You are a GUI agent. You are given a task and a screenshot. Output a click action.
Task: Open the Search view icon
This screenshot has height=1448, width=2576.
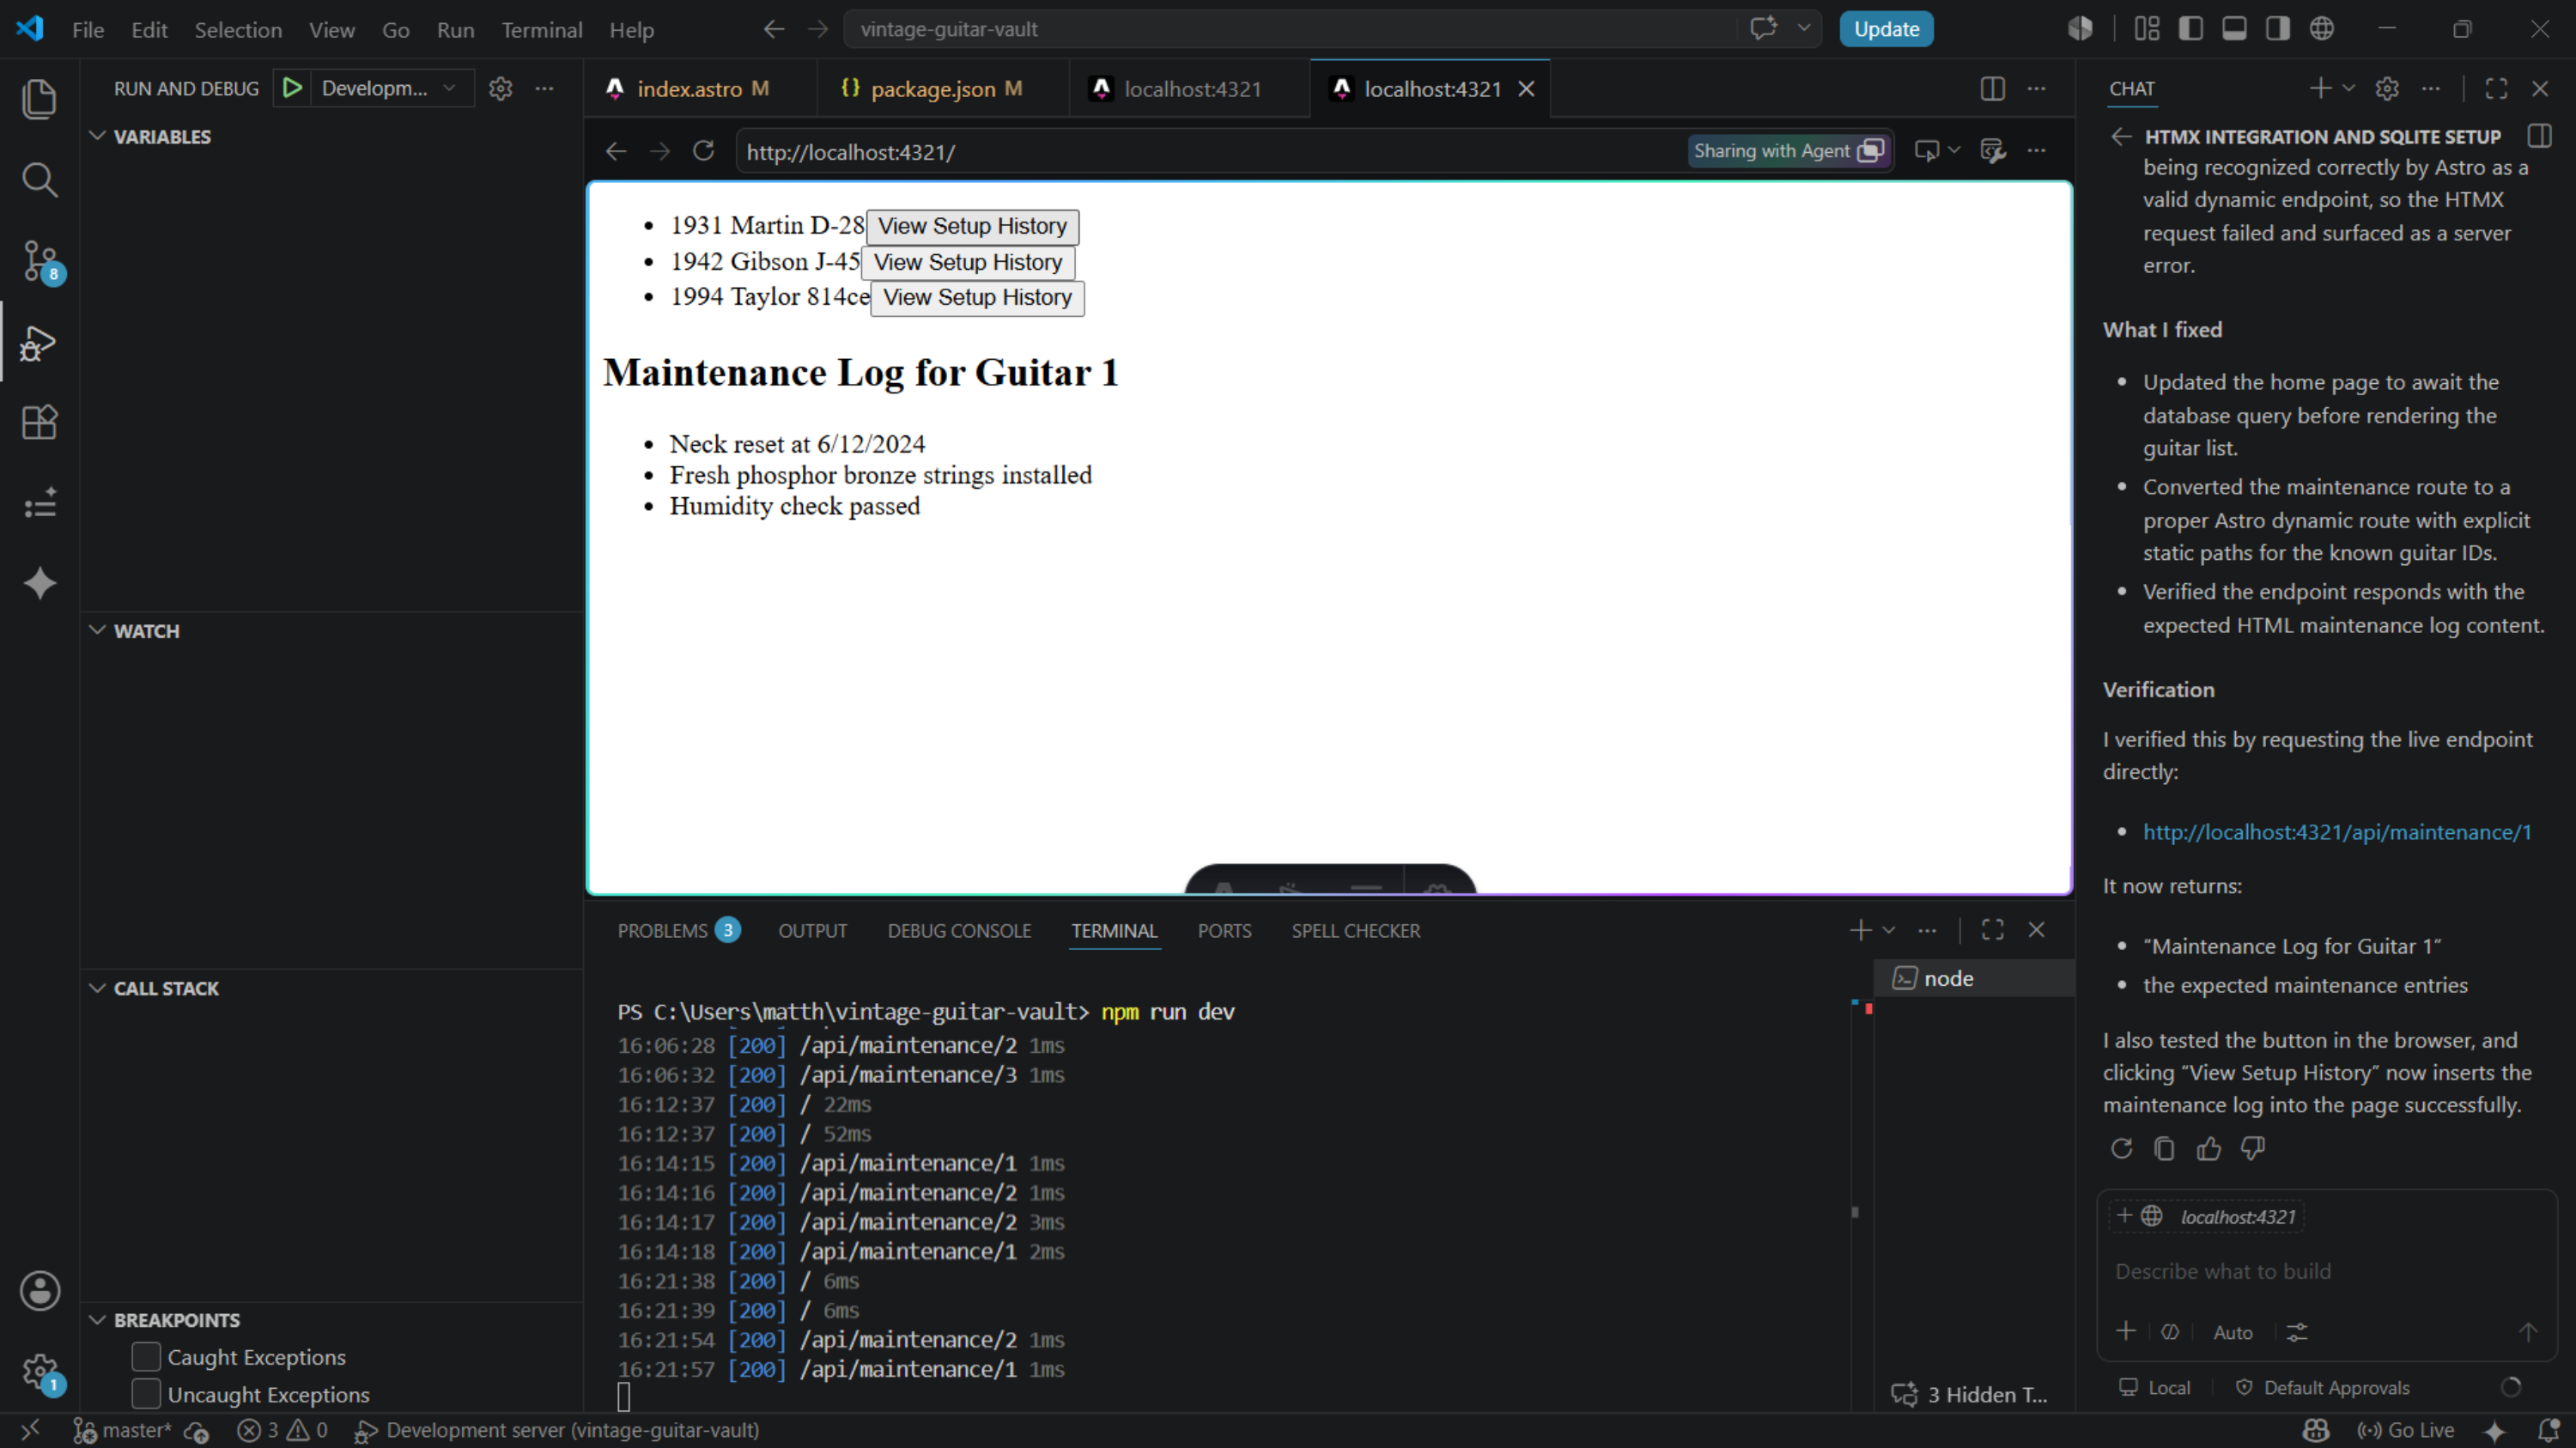tap(39, 180)
